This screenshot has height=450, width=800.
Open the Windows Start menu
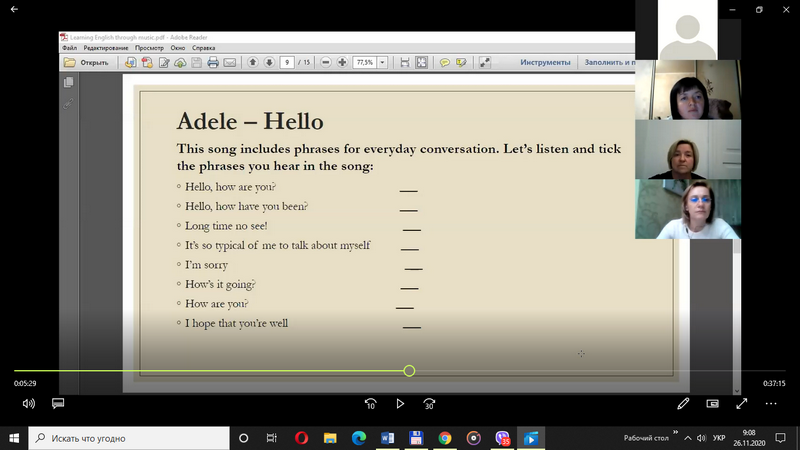point(14,438)
